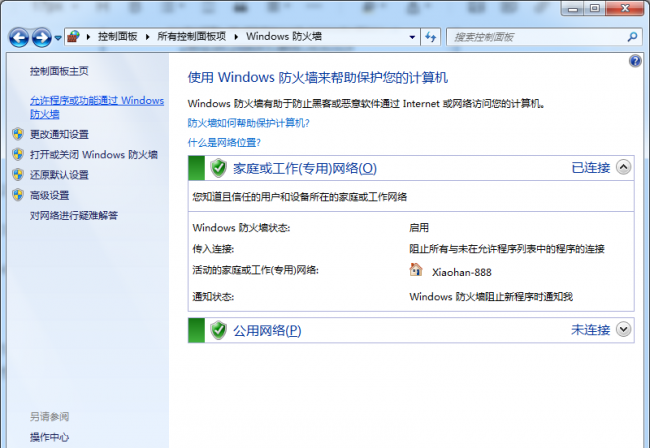Click the 未连接 status text
The height and width of the screenshot is (448, 650).
pyautogui.click(x=591, y=330)
